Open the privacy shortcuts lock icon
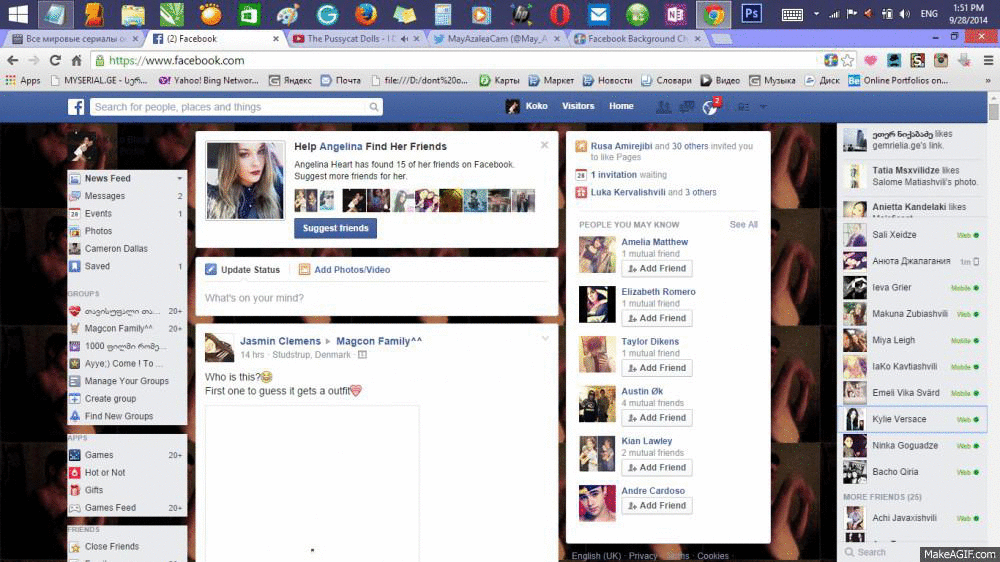This screenshot has height=562, width=1000. (743, 107)
